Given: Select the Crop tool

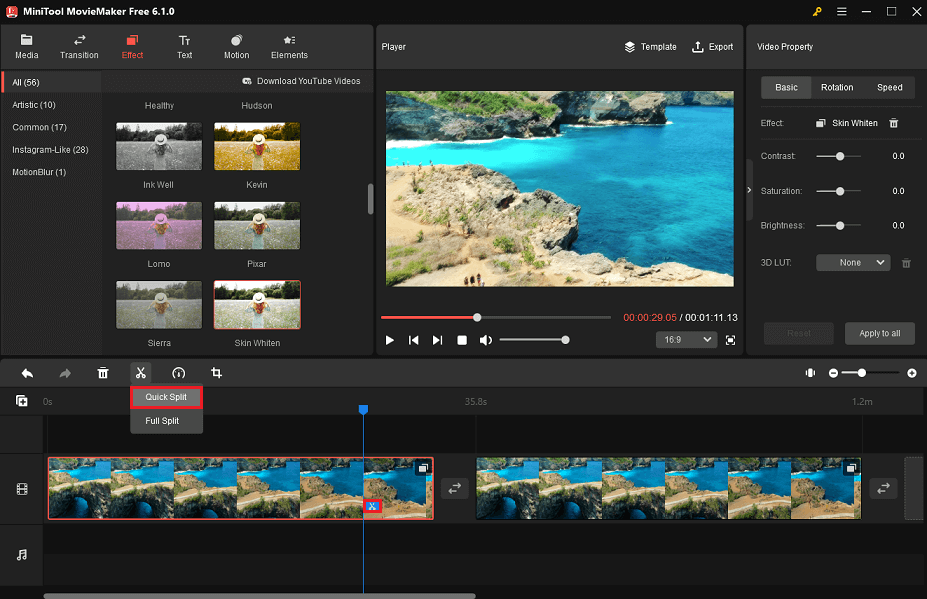Looking at the screenshot, I should [216, 373].
